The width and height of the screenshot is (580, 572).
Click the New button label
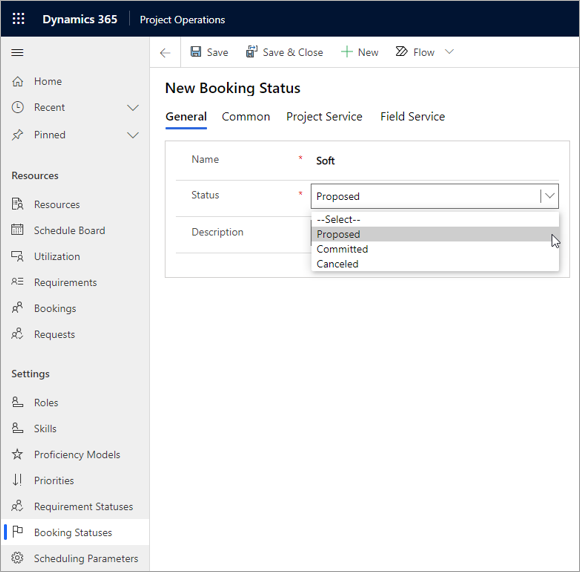(x=368, y=53)
